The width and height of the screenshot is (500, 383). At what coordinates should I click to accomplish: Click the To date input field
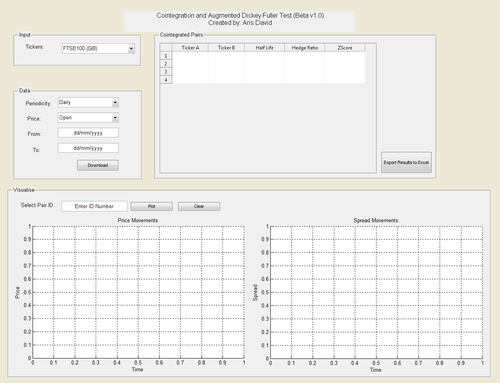88,148
